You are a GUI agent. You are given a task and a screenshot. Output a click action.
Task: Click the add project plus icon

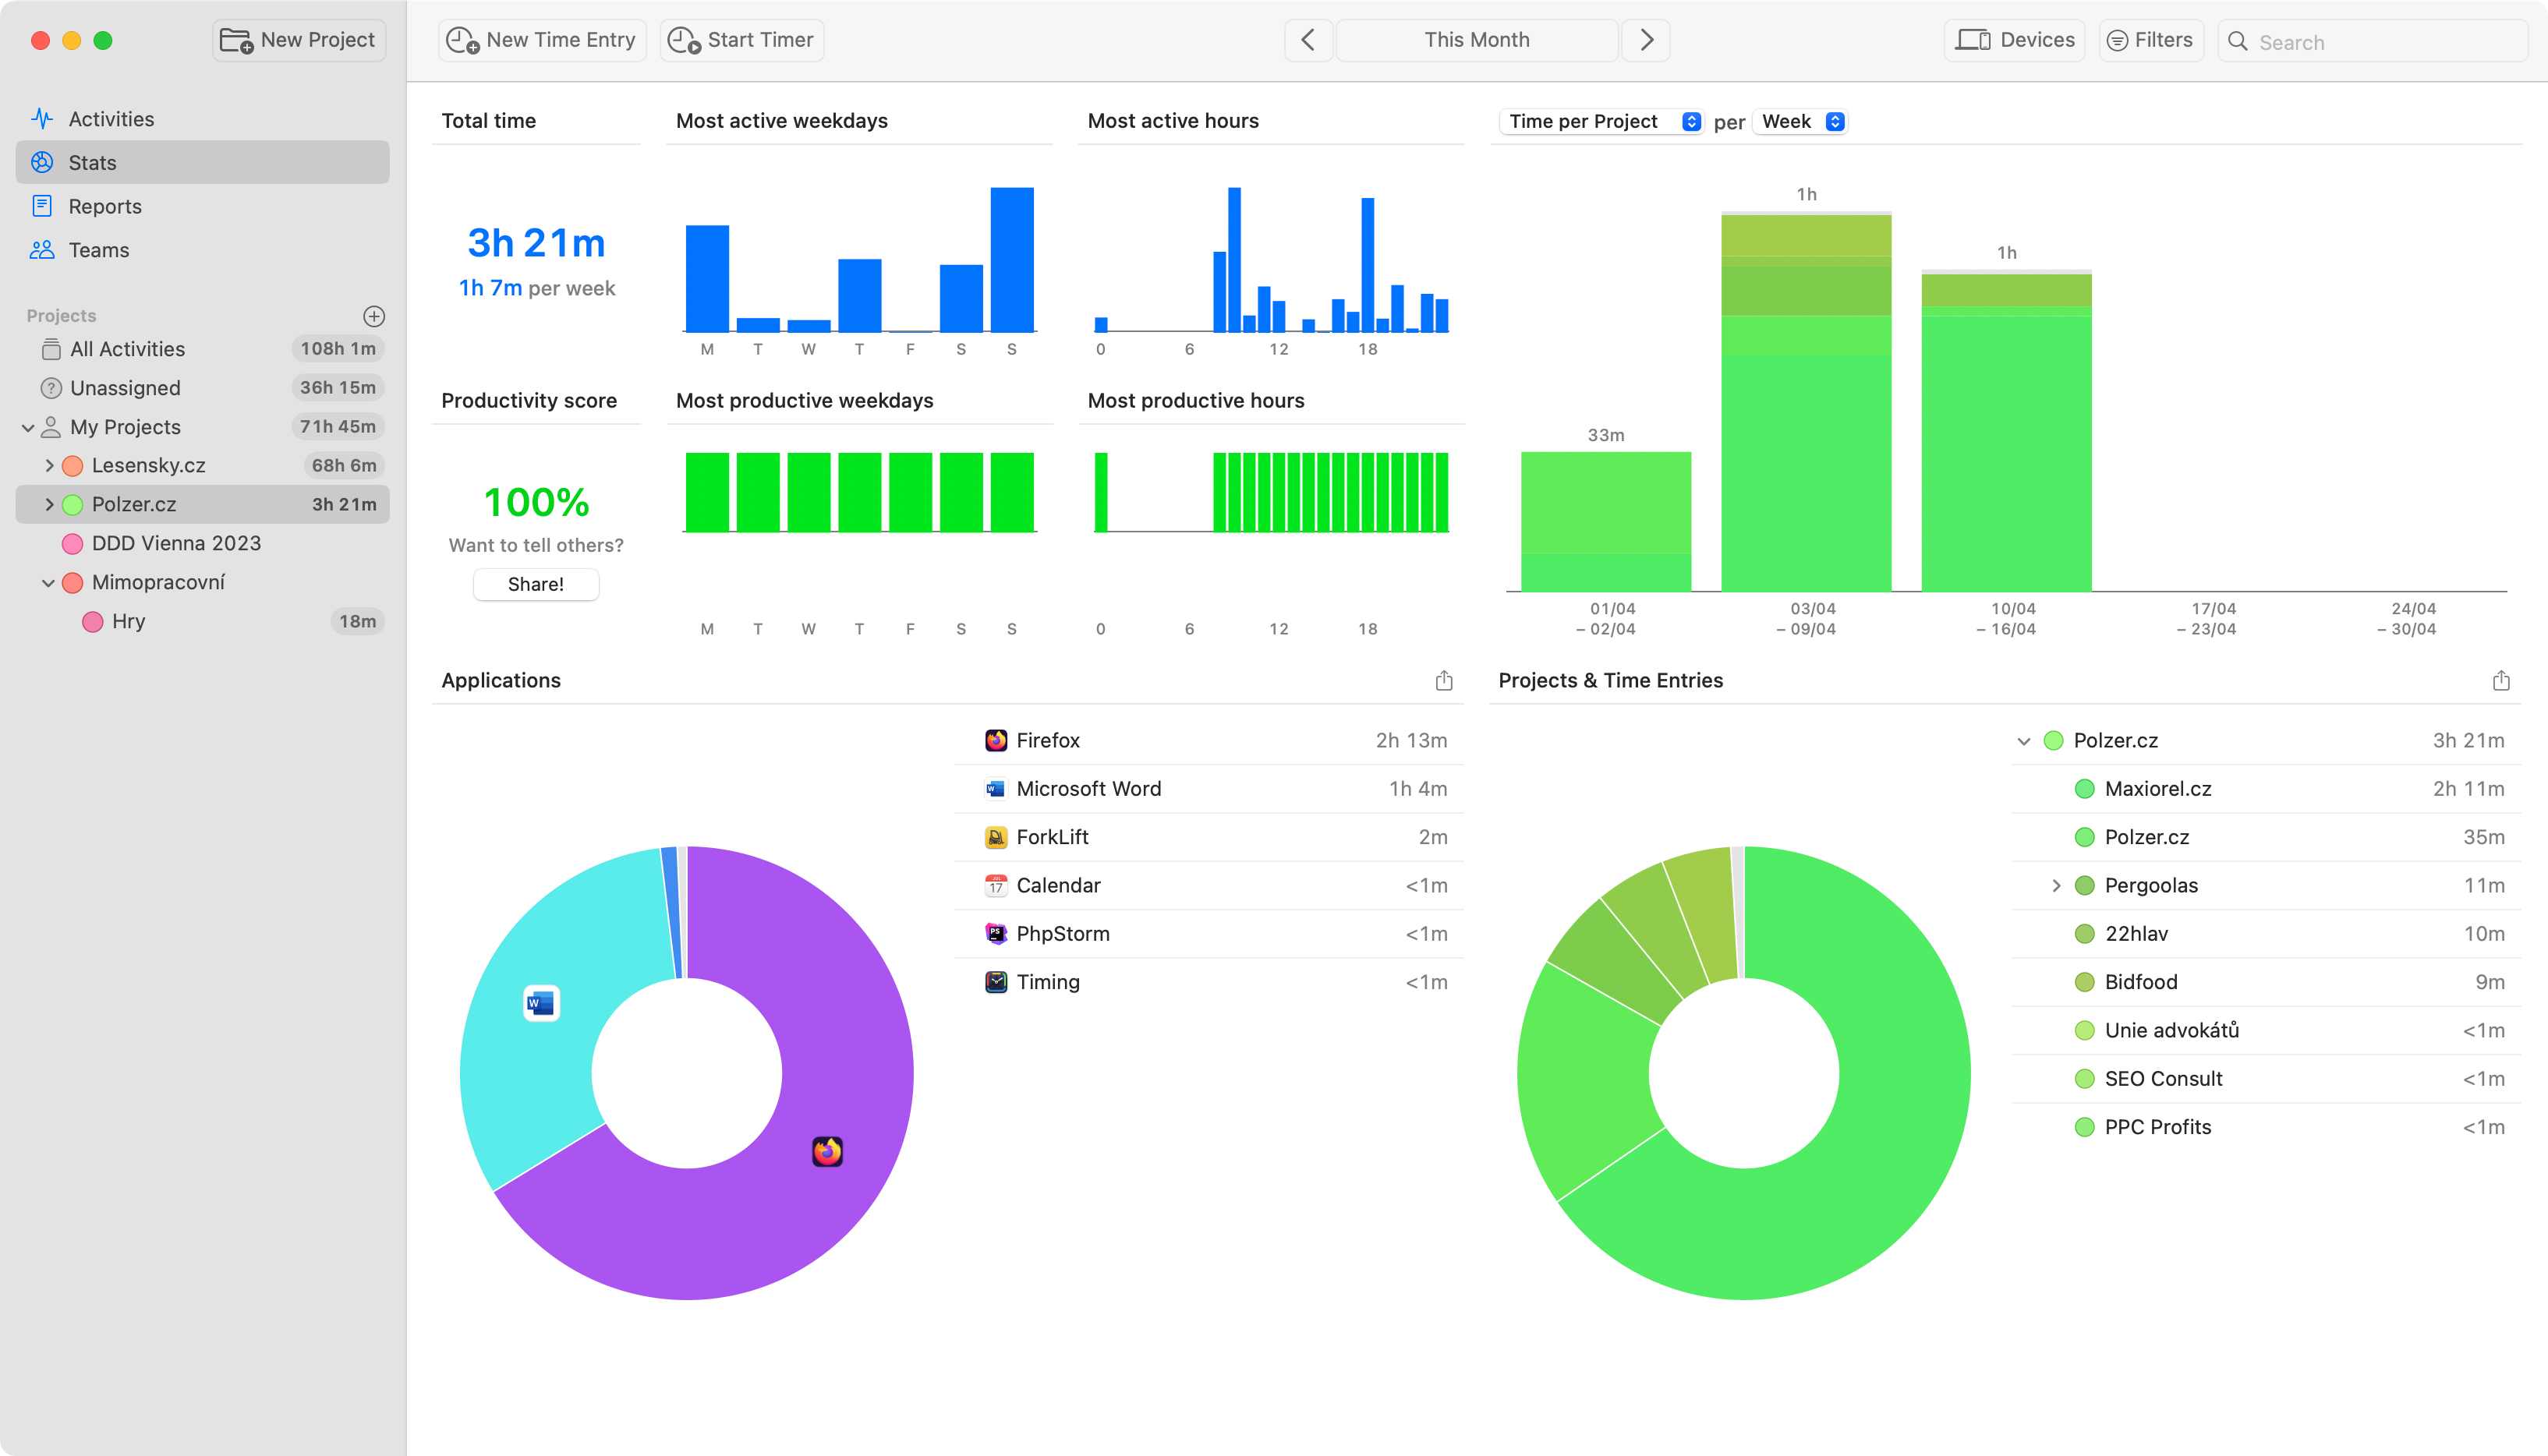click(374, 316)
